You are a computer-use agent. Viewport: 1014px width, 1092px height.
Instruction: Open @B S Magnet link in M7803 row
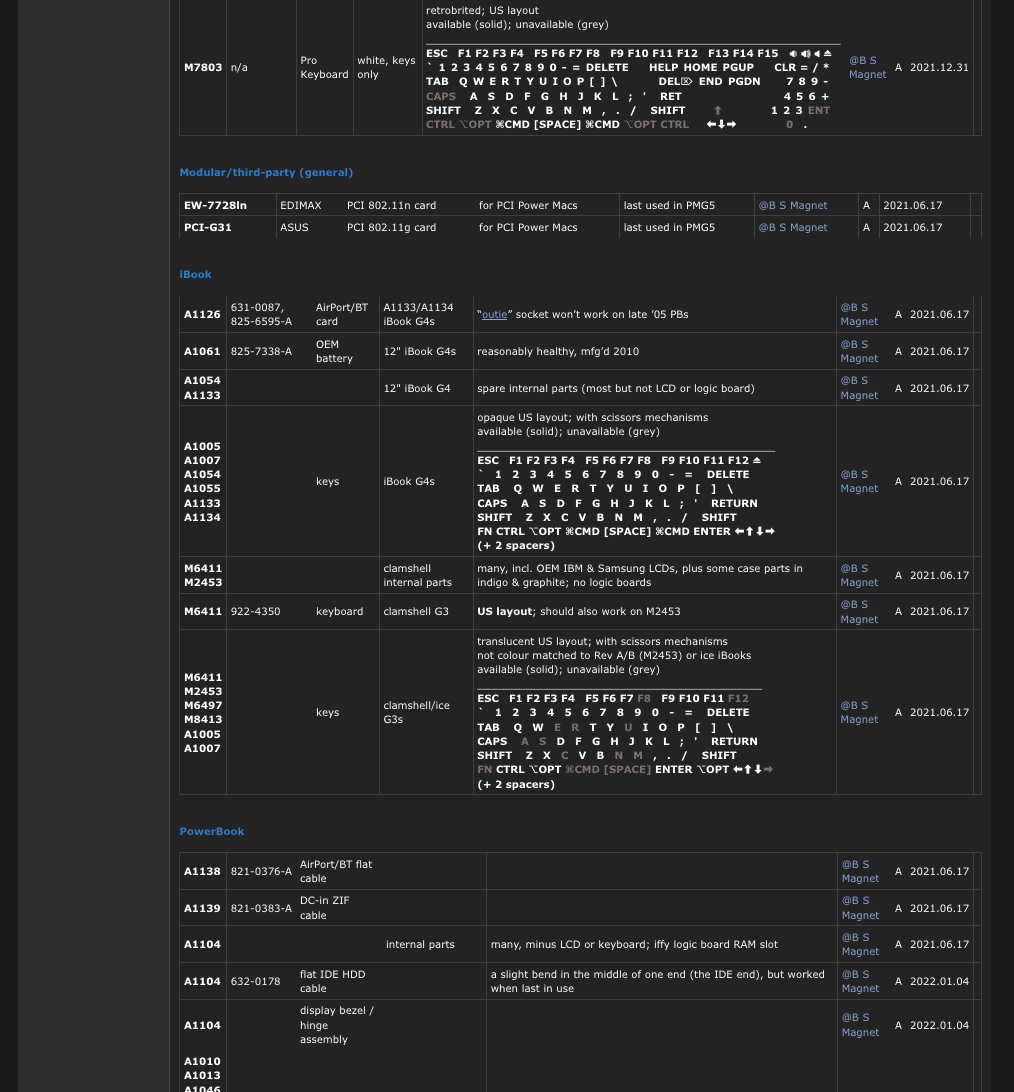click(867, 68)
